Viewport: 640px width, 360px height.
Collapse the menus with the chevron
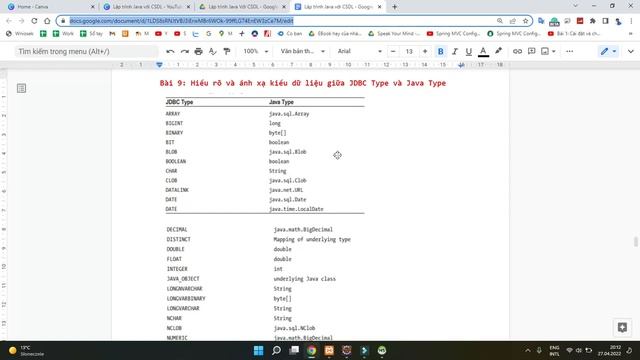tap(631, 51)
